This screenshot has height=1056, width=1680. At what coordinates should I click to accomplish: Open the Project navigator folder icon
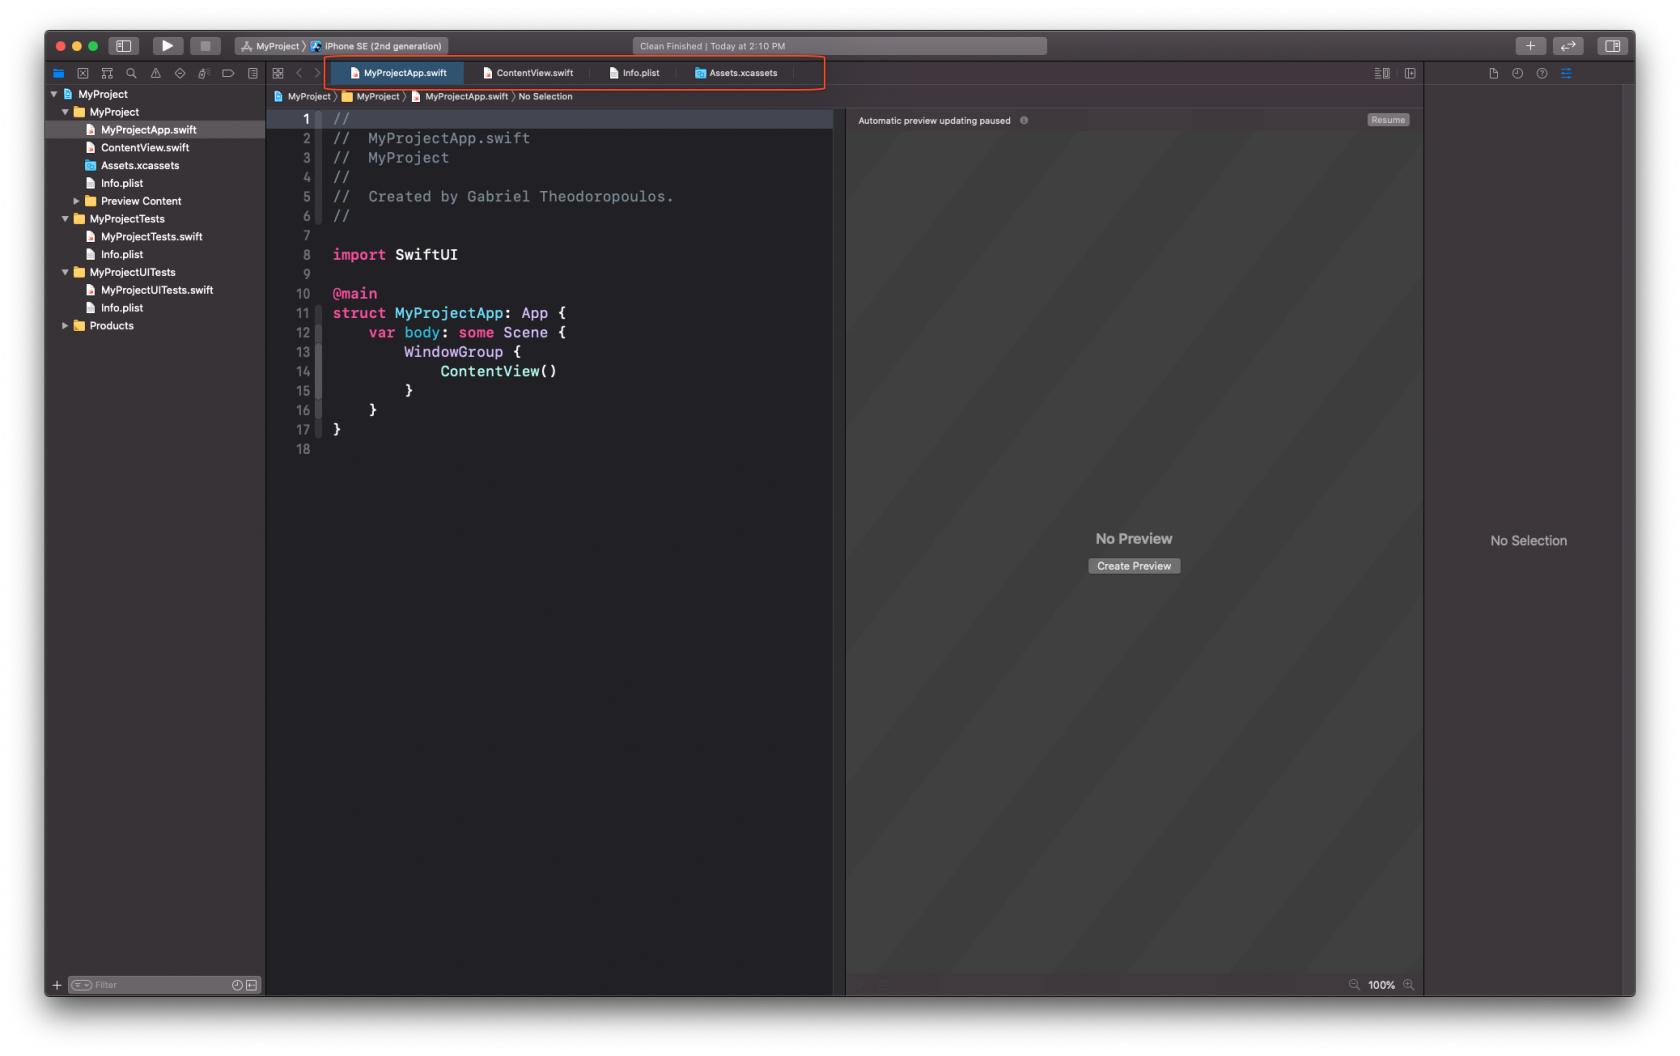click(x=58, y=73)
